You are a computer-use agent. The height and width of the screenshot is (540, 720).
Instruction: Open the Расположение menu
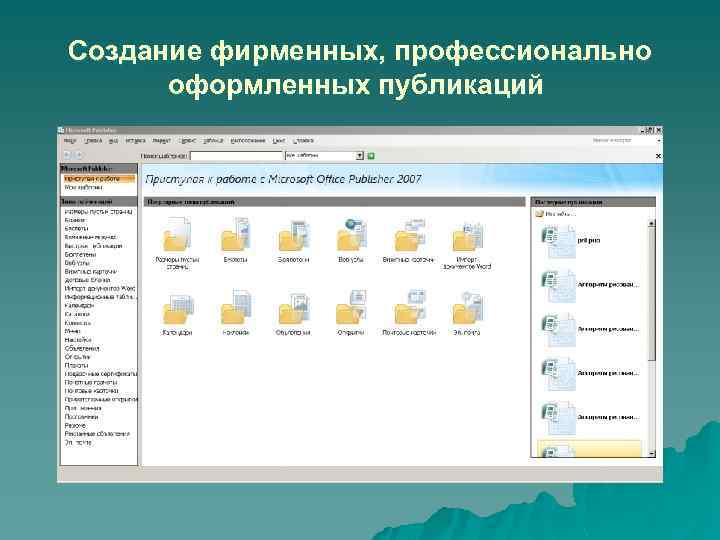[x=248, y=141]
